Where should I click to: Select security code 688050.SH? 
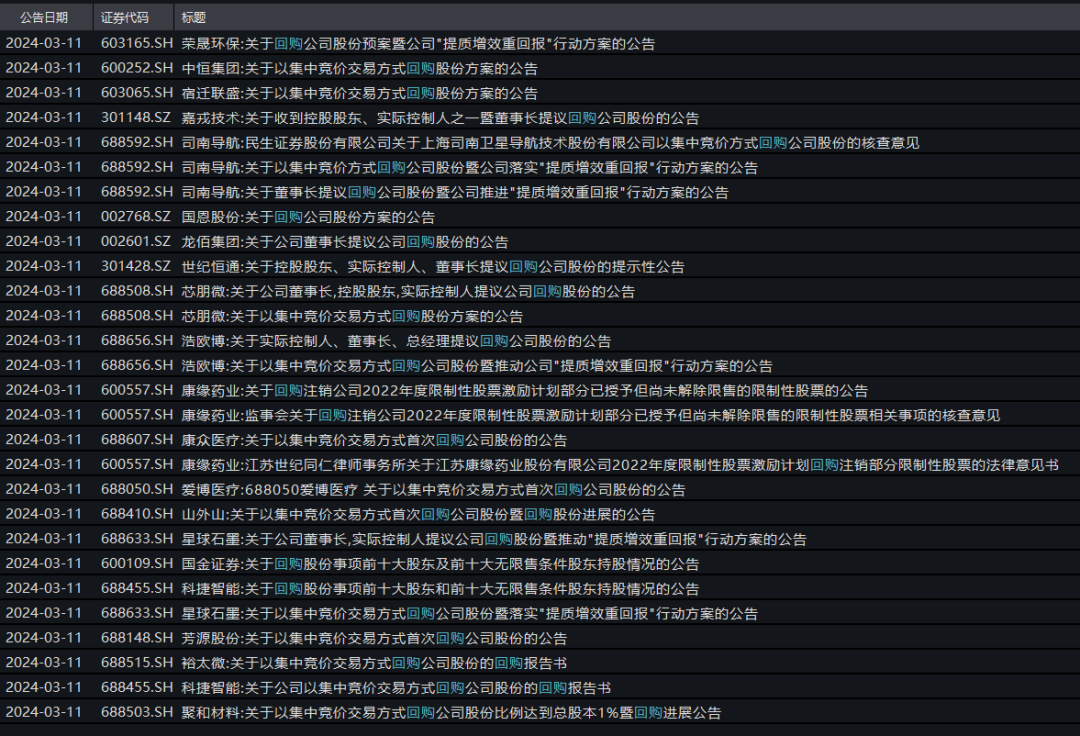click(x=136, y=490)
